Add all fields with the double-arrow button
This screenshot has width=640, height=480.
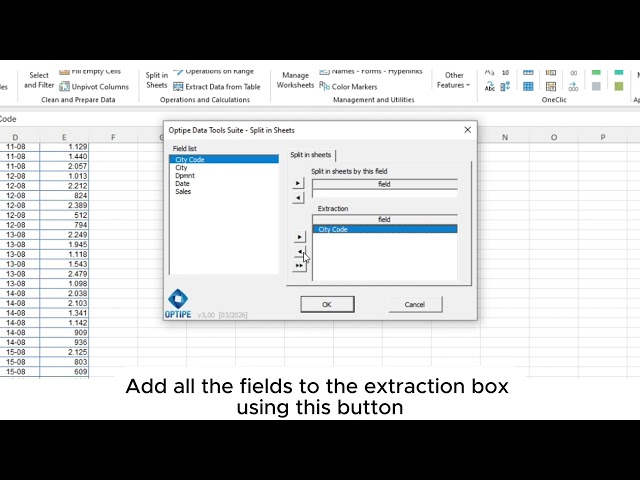coord(299,266)
